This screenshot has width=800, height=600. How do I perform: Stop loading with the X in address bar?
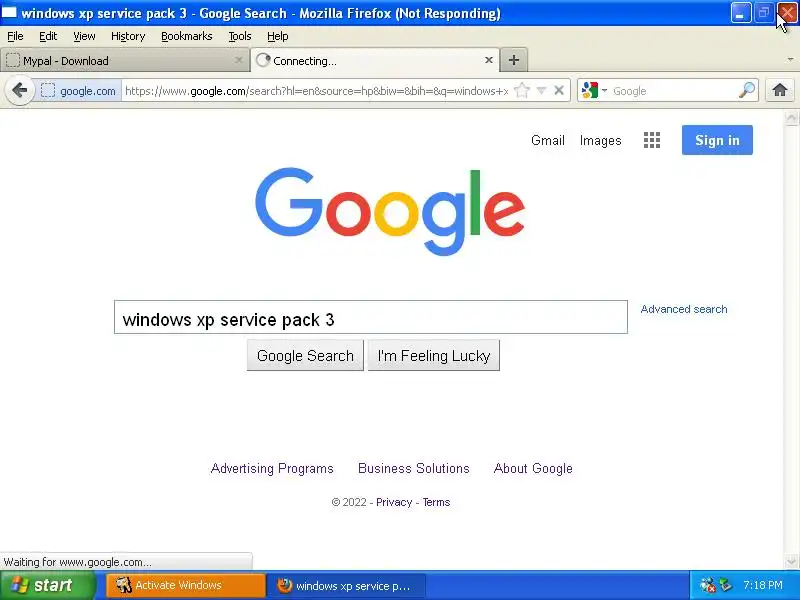coord(559,90)
